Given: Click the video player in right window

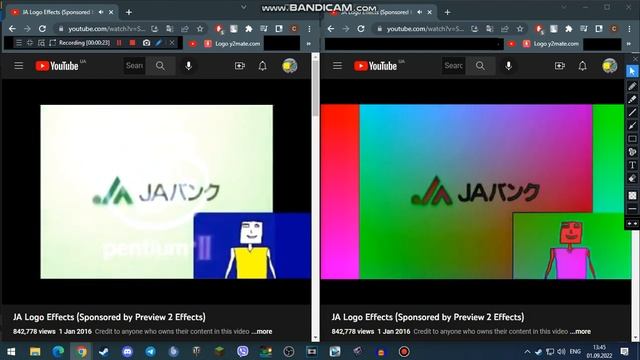Looking at the screenshot, I should point(476,191).
